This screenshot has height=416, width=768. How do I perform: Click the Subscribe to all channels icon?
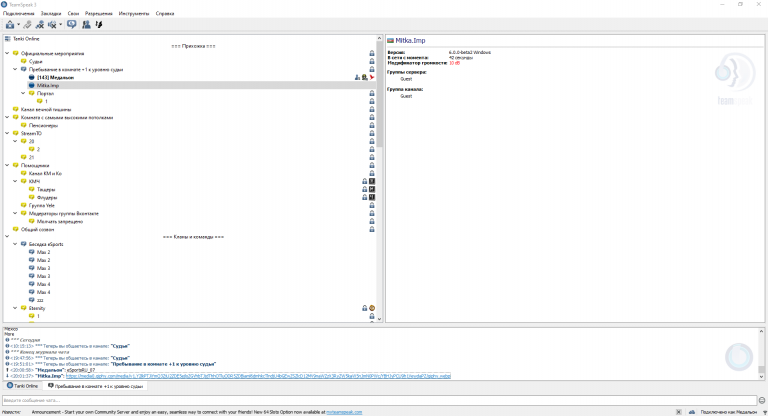[x=40, y=24]
